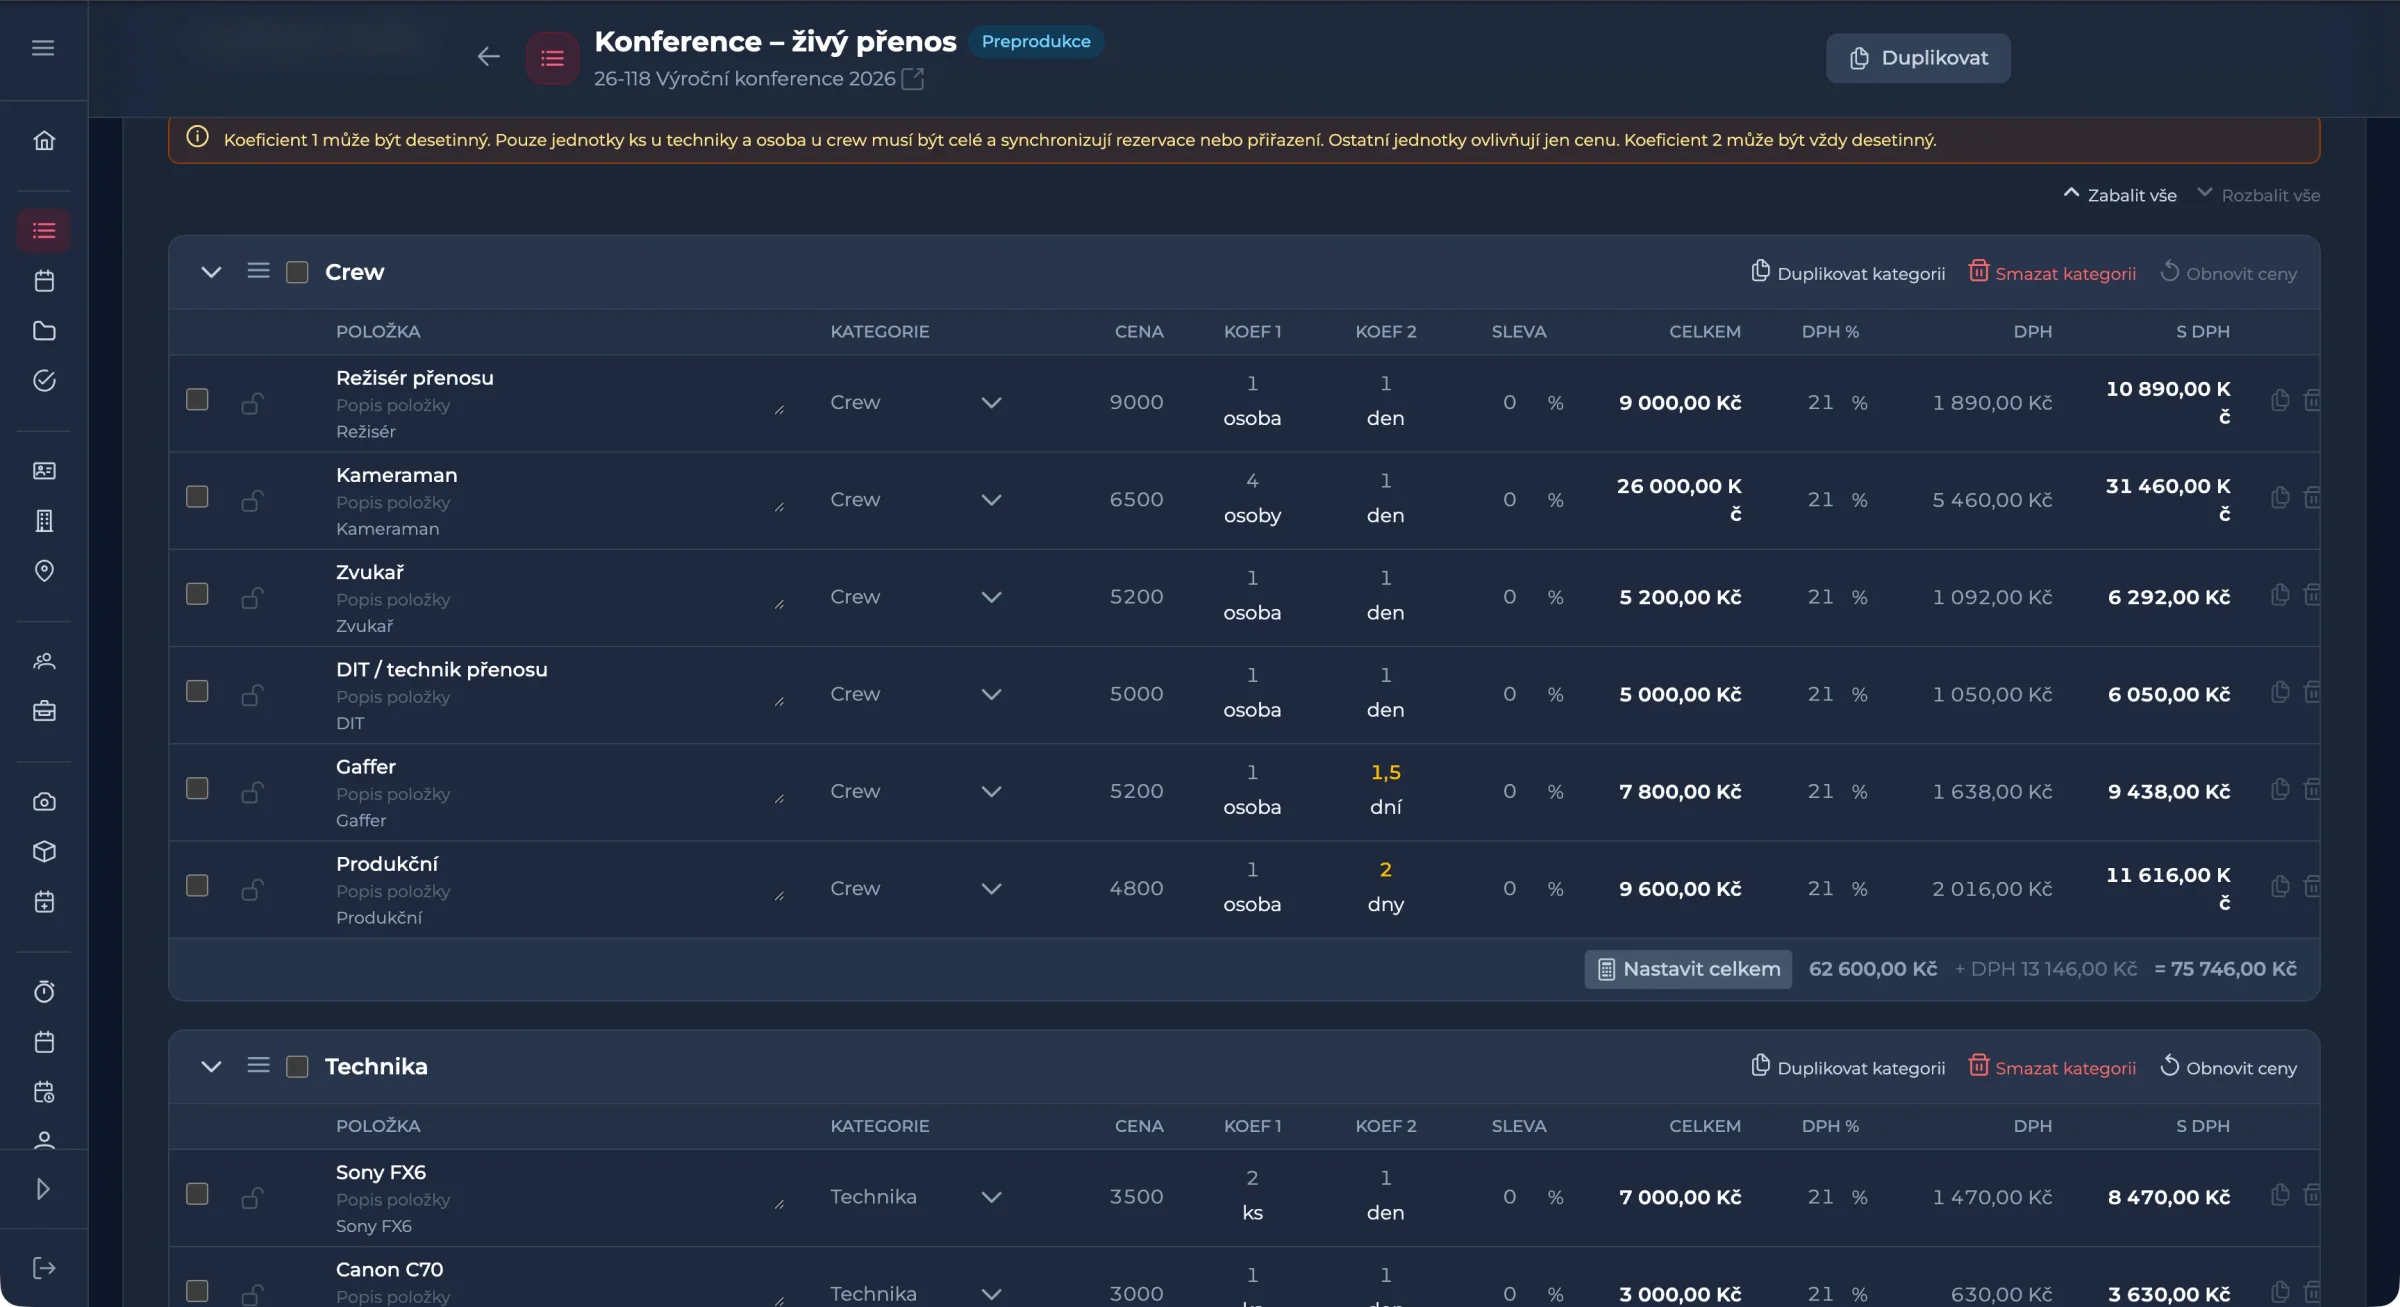2400x1307 pixels.
Task: Click Obnovit ceny for Technika
Action: (x=2228, y=1068)
